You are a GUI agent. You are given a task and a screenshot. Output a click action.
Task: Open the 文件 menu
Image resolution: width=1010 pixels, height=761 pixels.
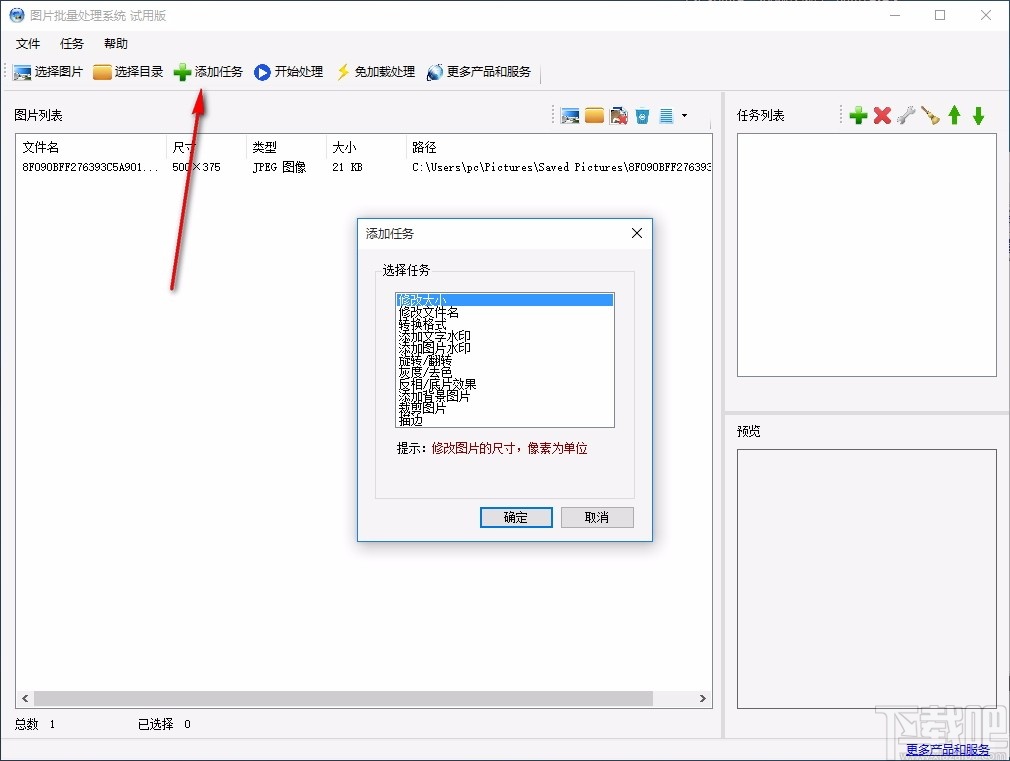coord(28,44)
